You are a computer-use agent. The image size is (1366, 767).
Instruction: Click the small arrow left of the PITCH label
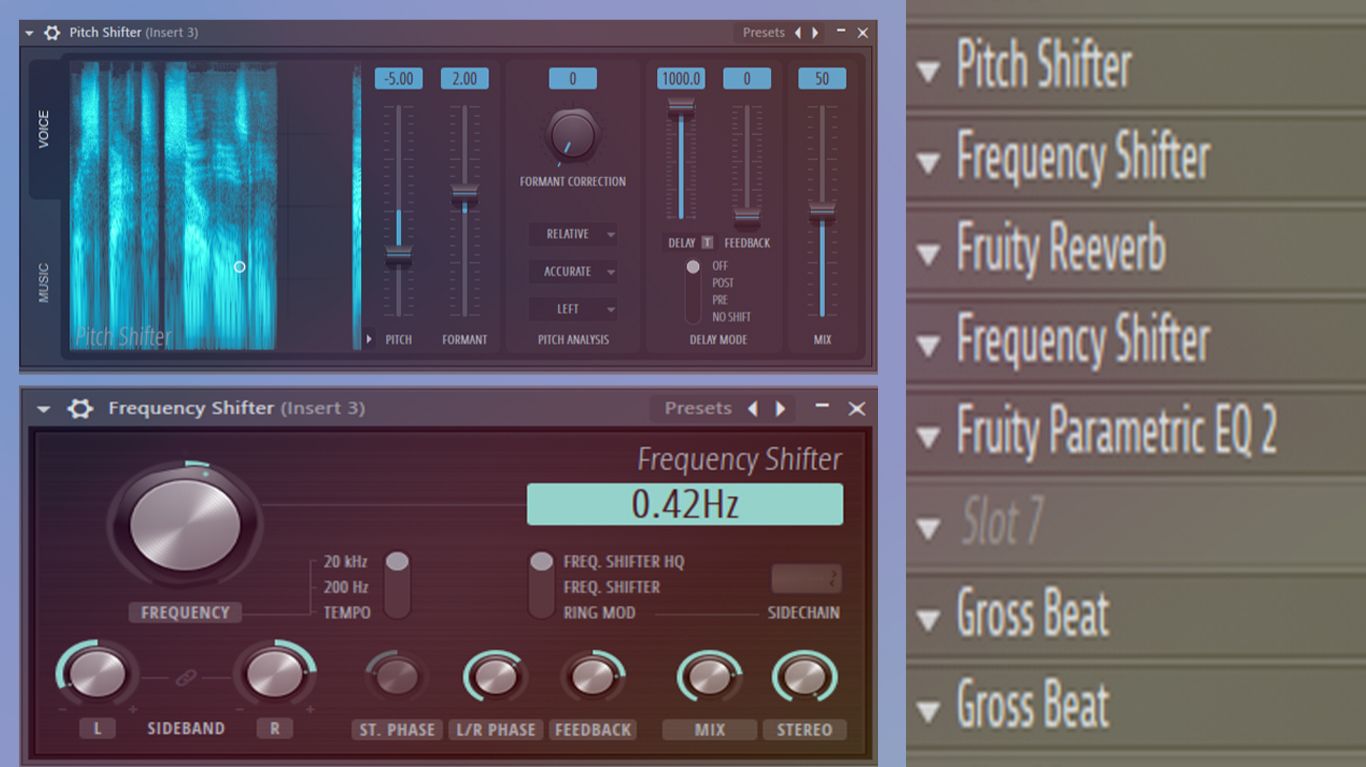click(369, 339)
